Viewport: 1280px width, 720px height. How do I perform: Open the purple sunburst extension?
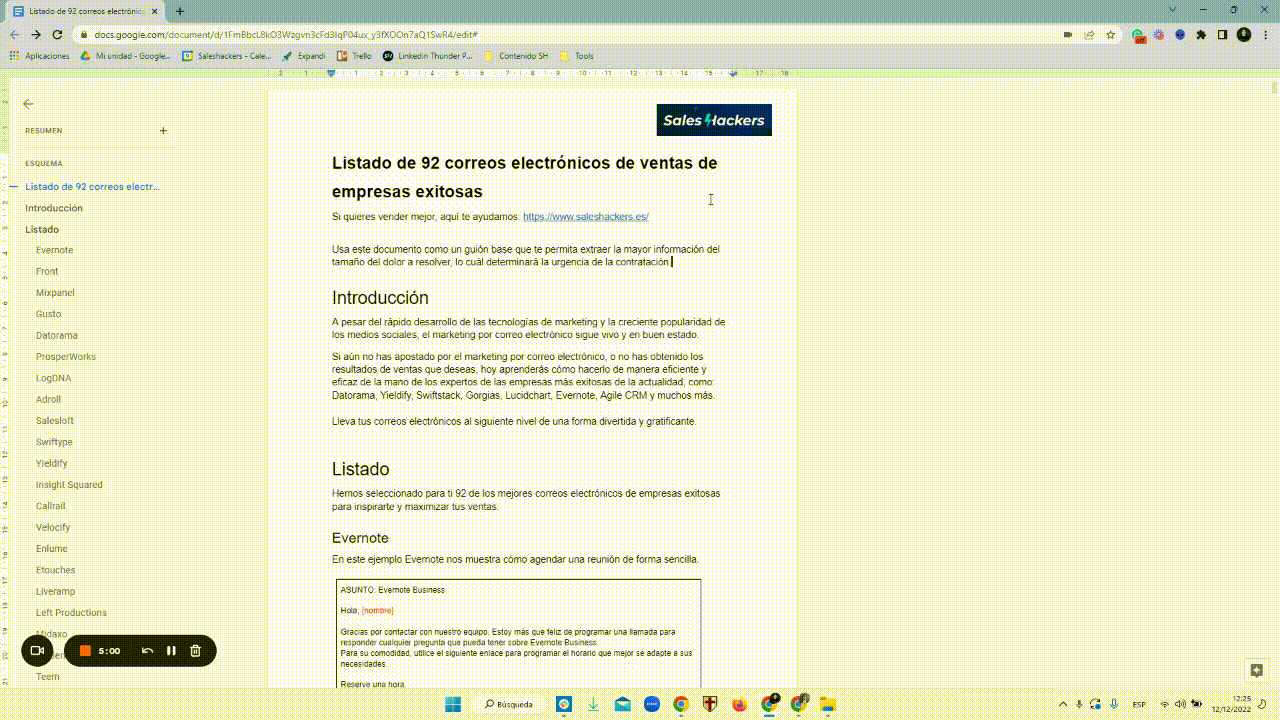1159,34
